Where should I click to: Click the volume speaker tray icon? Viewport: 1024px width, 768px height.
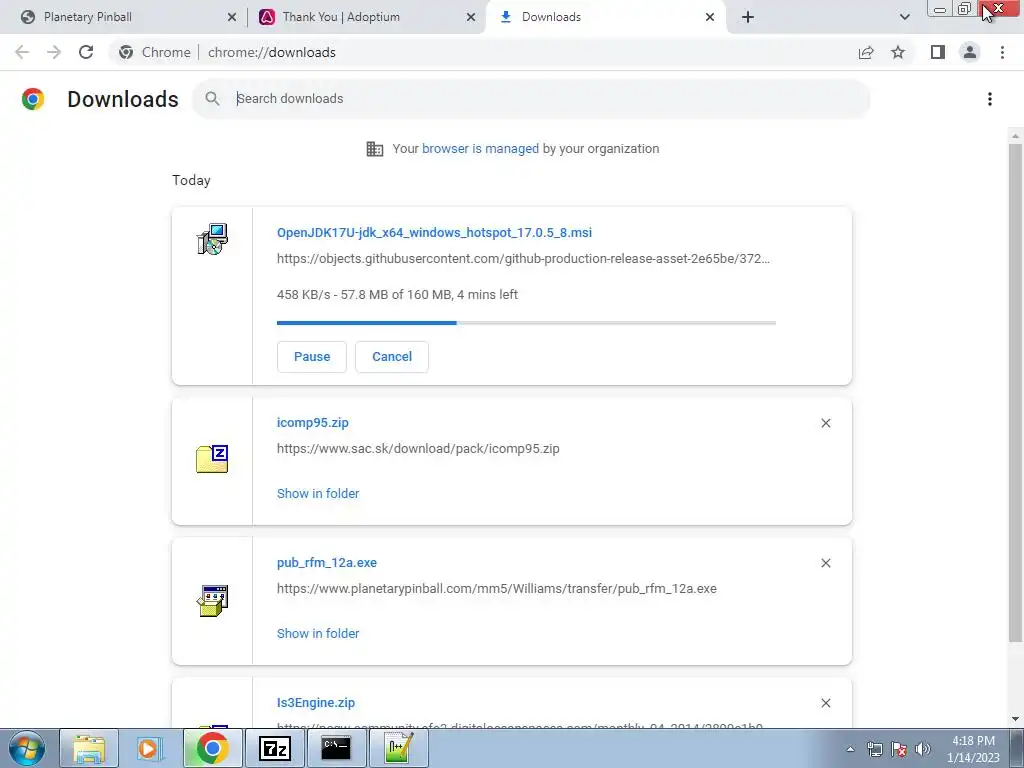coord(923,749)
